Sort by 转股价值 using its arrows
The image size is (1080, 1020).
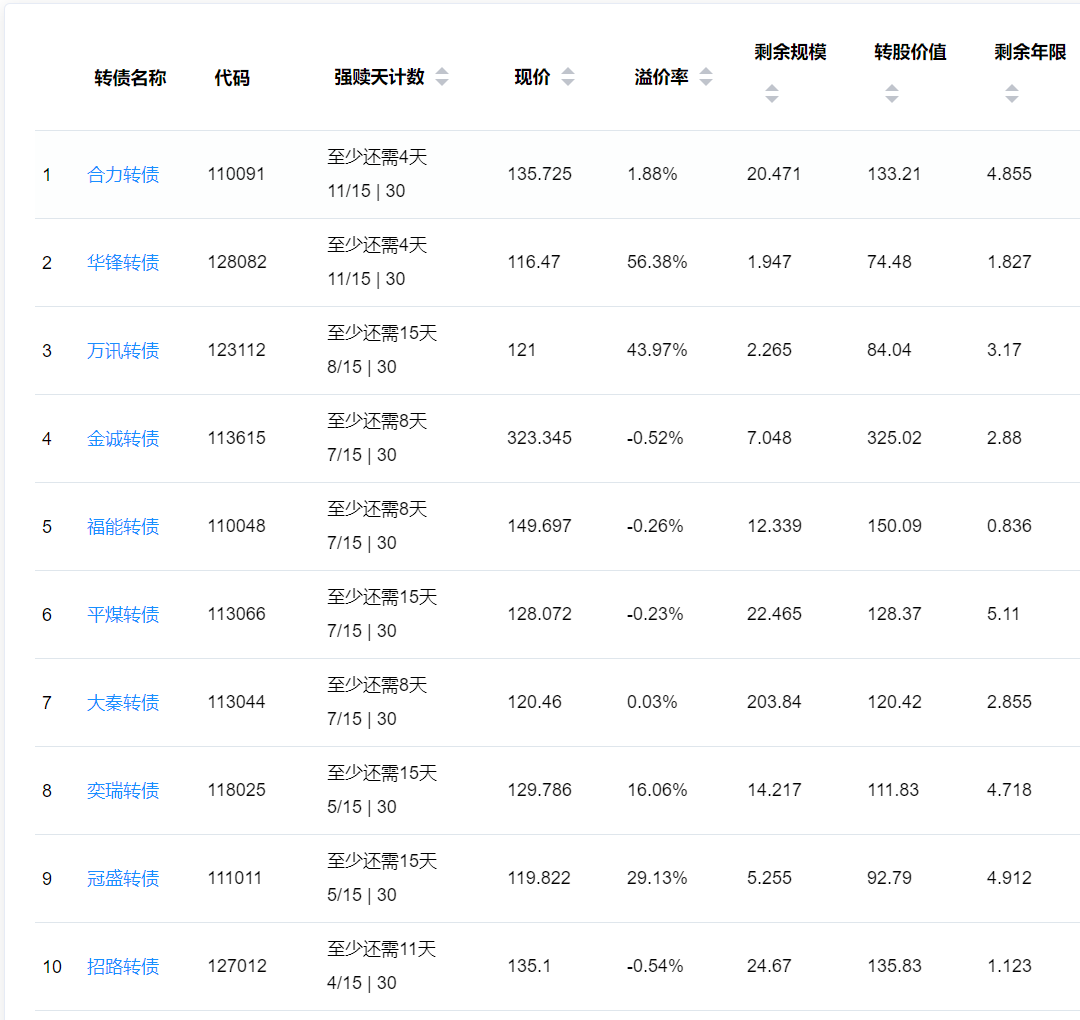tap(891, 94)
